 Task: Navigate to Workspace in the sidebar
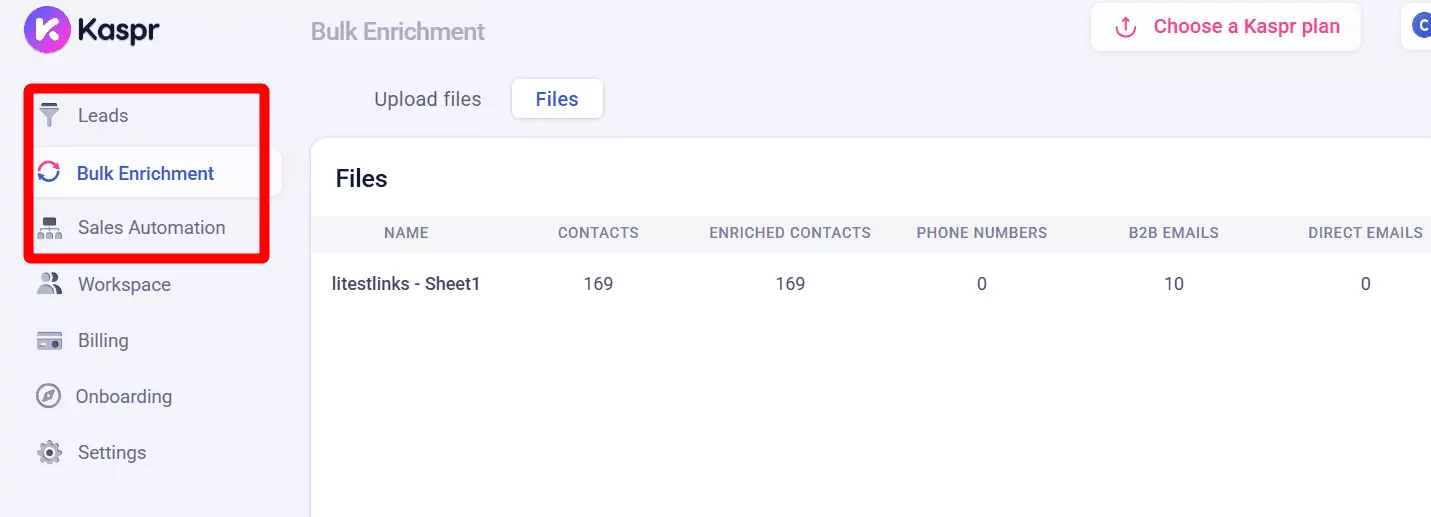tap(124, 284)
